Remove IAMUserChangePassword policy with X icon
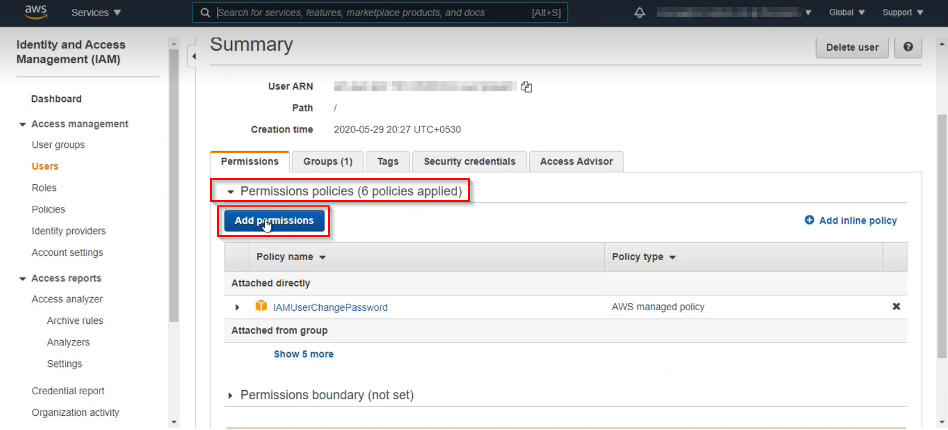Viewport: 948px width, 430px height. pos(896,307)
